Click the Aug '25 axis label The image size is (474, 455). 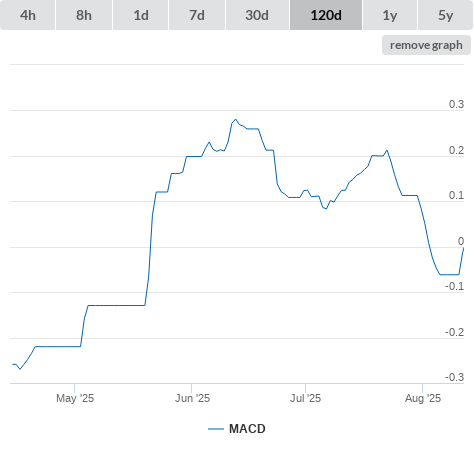coord(423,398)
